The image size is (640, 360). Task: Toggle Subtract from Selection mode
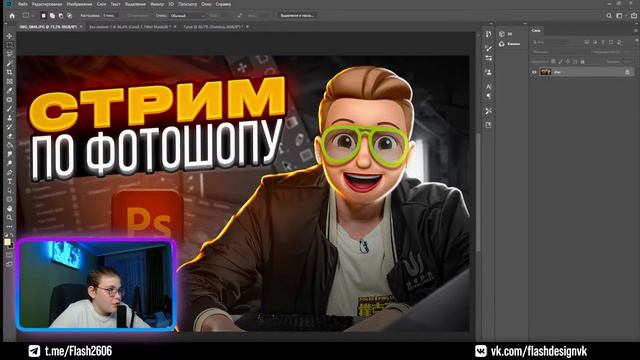tap(61, 16)
